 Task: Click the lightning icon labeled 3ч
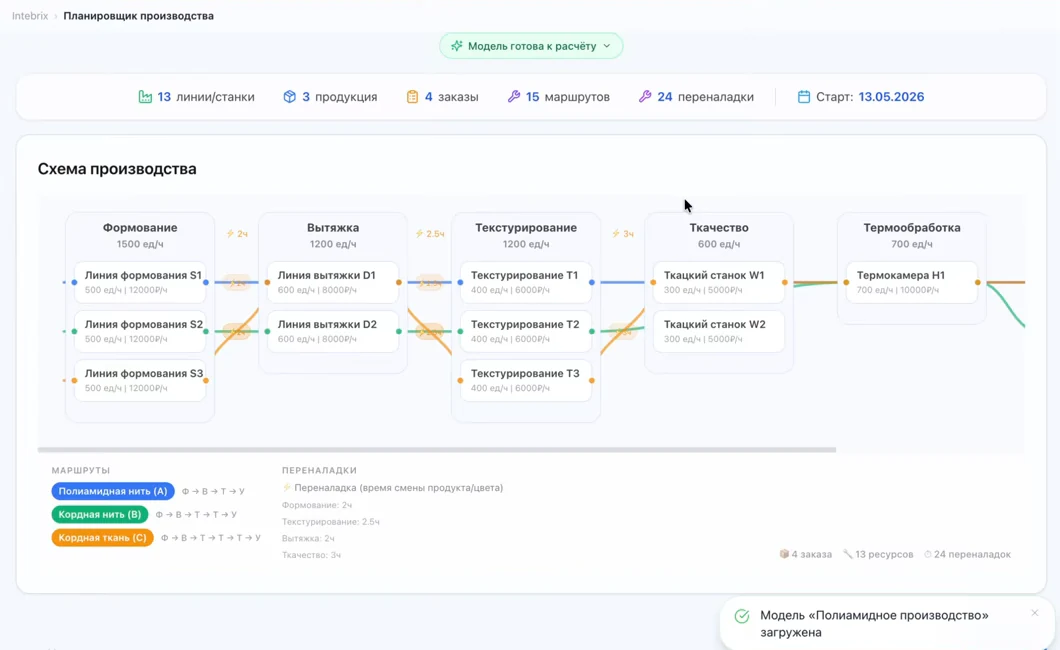point(616,234)
